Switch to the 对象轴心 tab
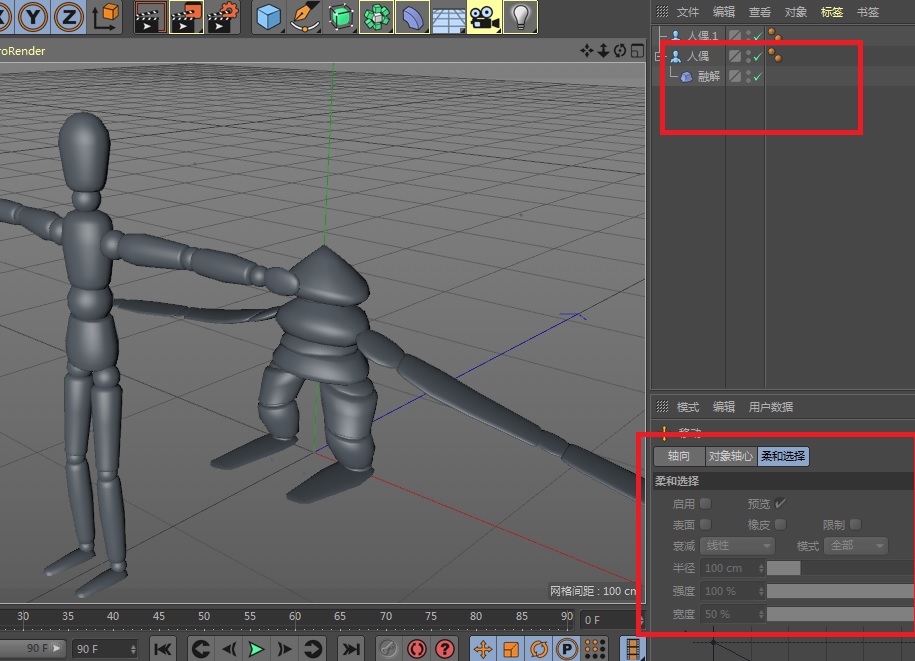915x661 pixels. tap(731, 456)
